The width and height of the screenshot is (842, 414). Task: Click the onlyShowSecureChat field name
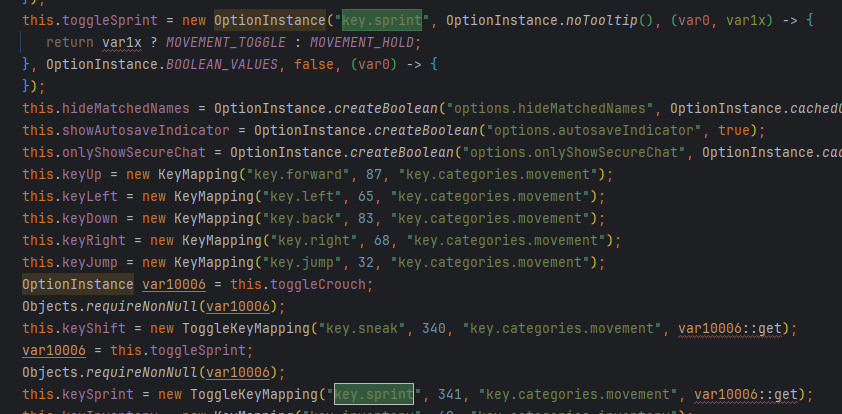pyautogui.click(x=134, y=152)
